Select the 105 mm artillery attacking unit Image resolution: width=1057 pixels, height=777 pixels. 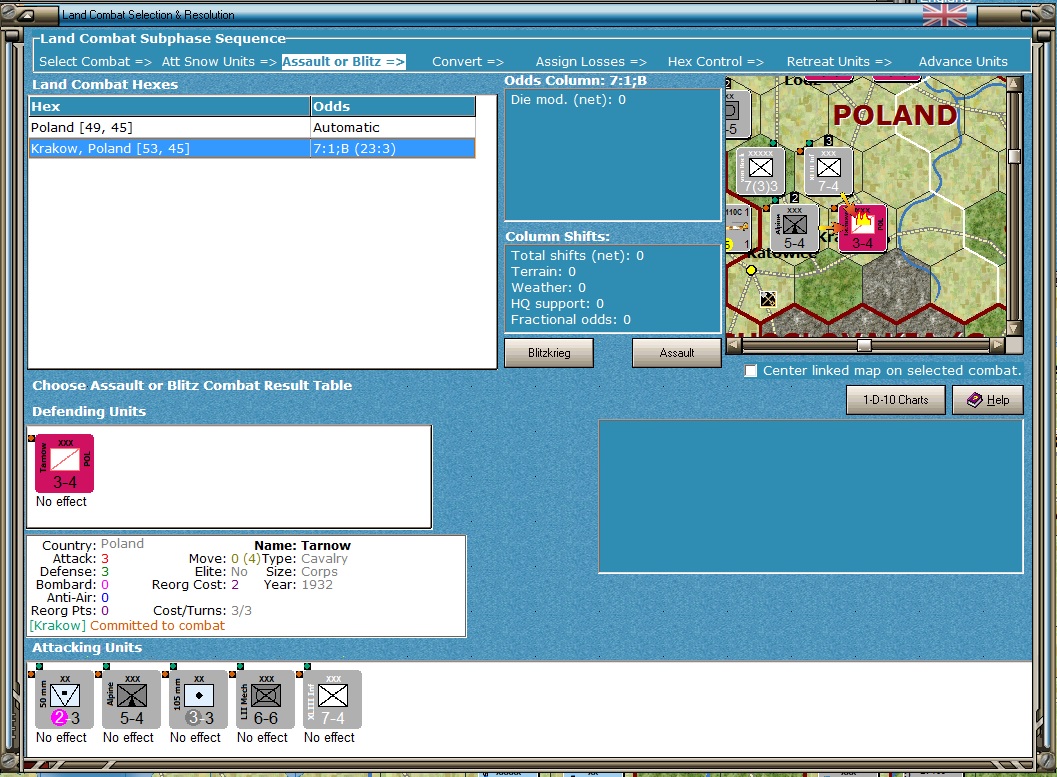coord(198,699)
